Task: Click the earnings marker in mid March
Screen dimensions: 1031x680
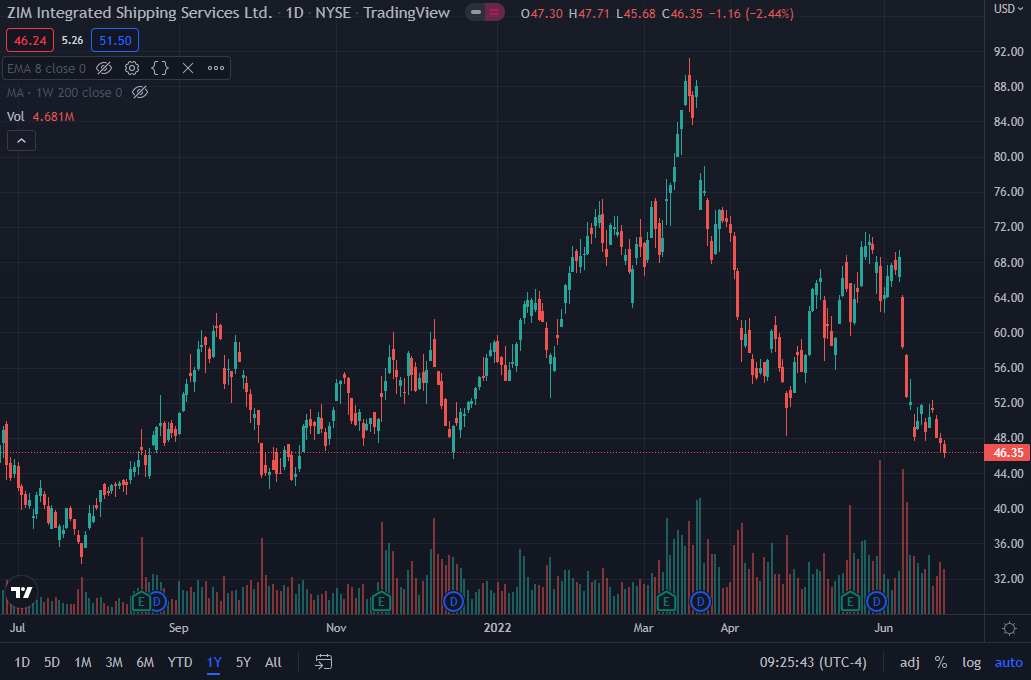Action: (666, 601)
